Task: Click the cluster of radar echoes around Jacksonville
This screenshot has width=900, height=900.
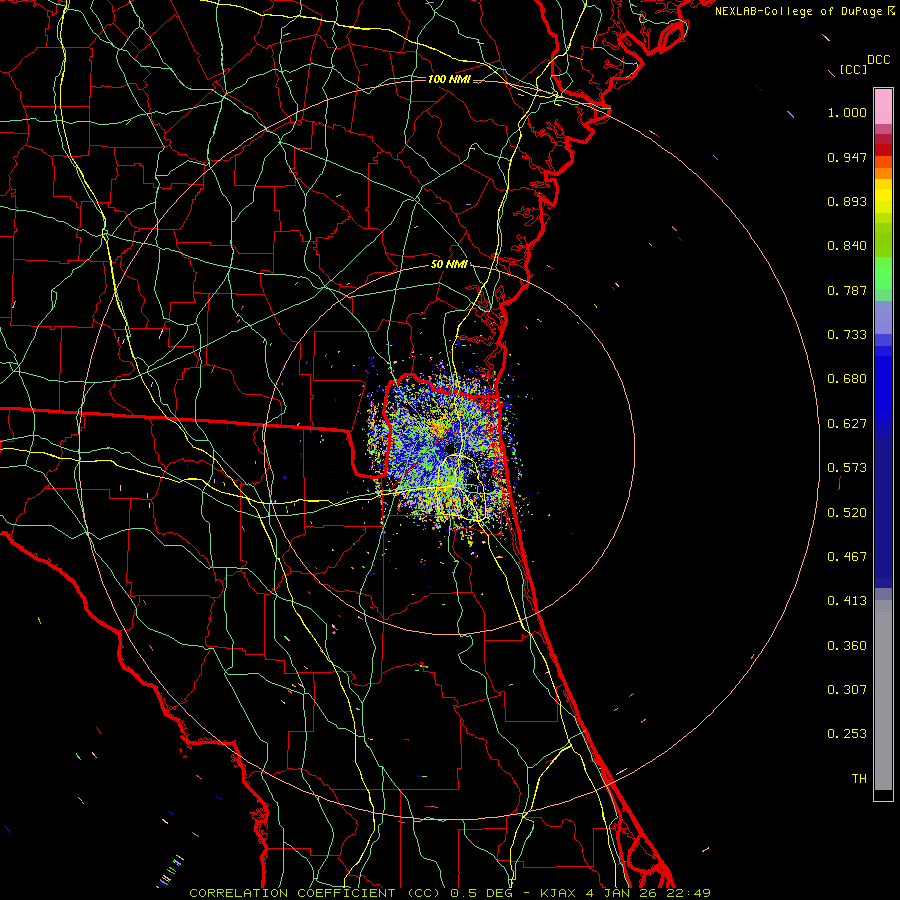Action: [x=445, y=451]
